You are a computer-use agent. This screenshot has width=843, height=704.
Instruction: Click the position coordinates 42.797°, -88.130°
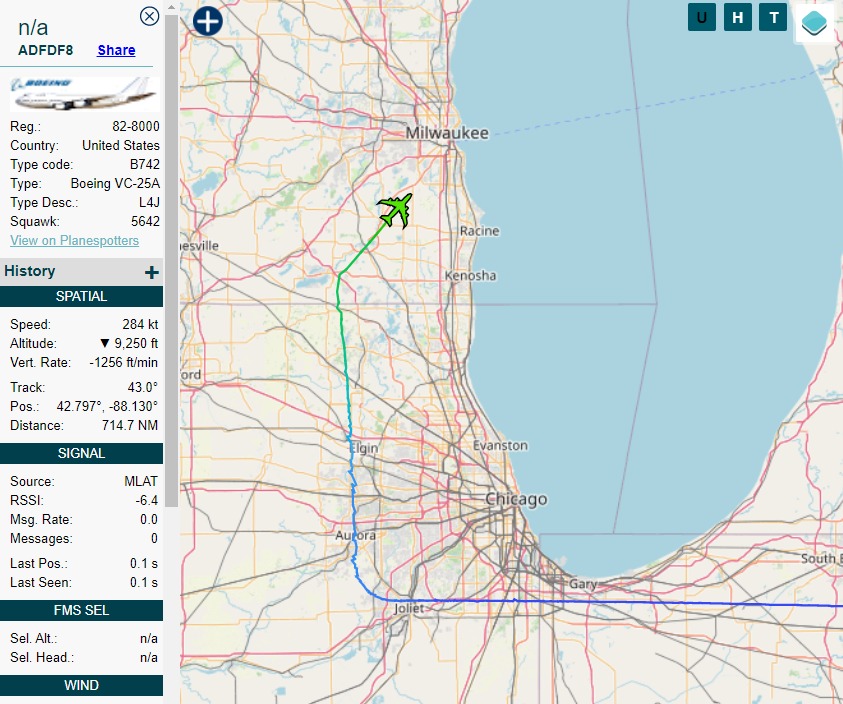click(108, 406)
